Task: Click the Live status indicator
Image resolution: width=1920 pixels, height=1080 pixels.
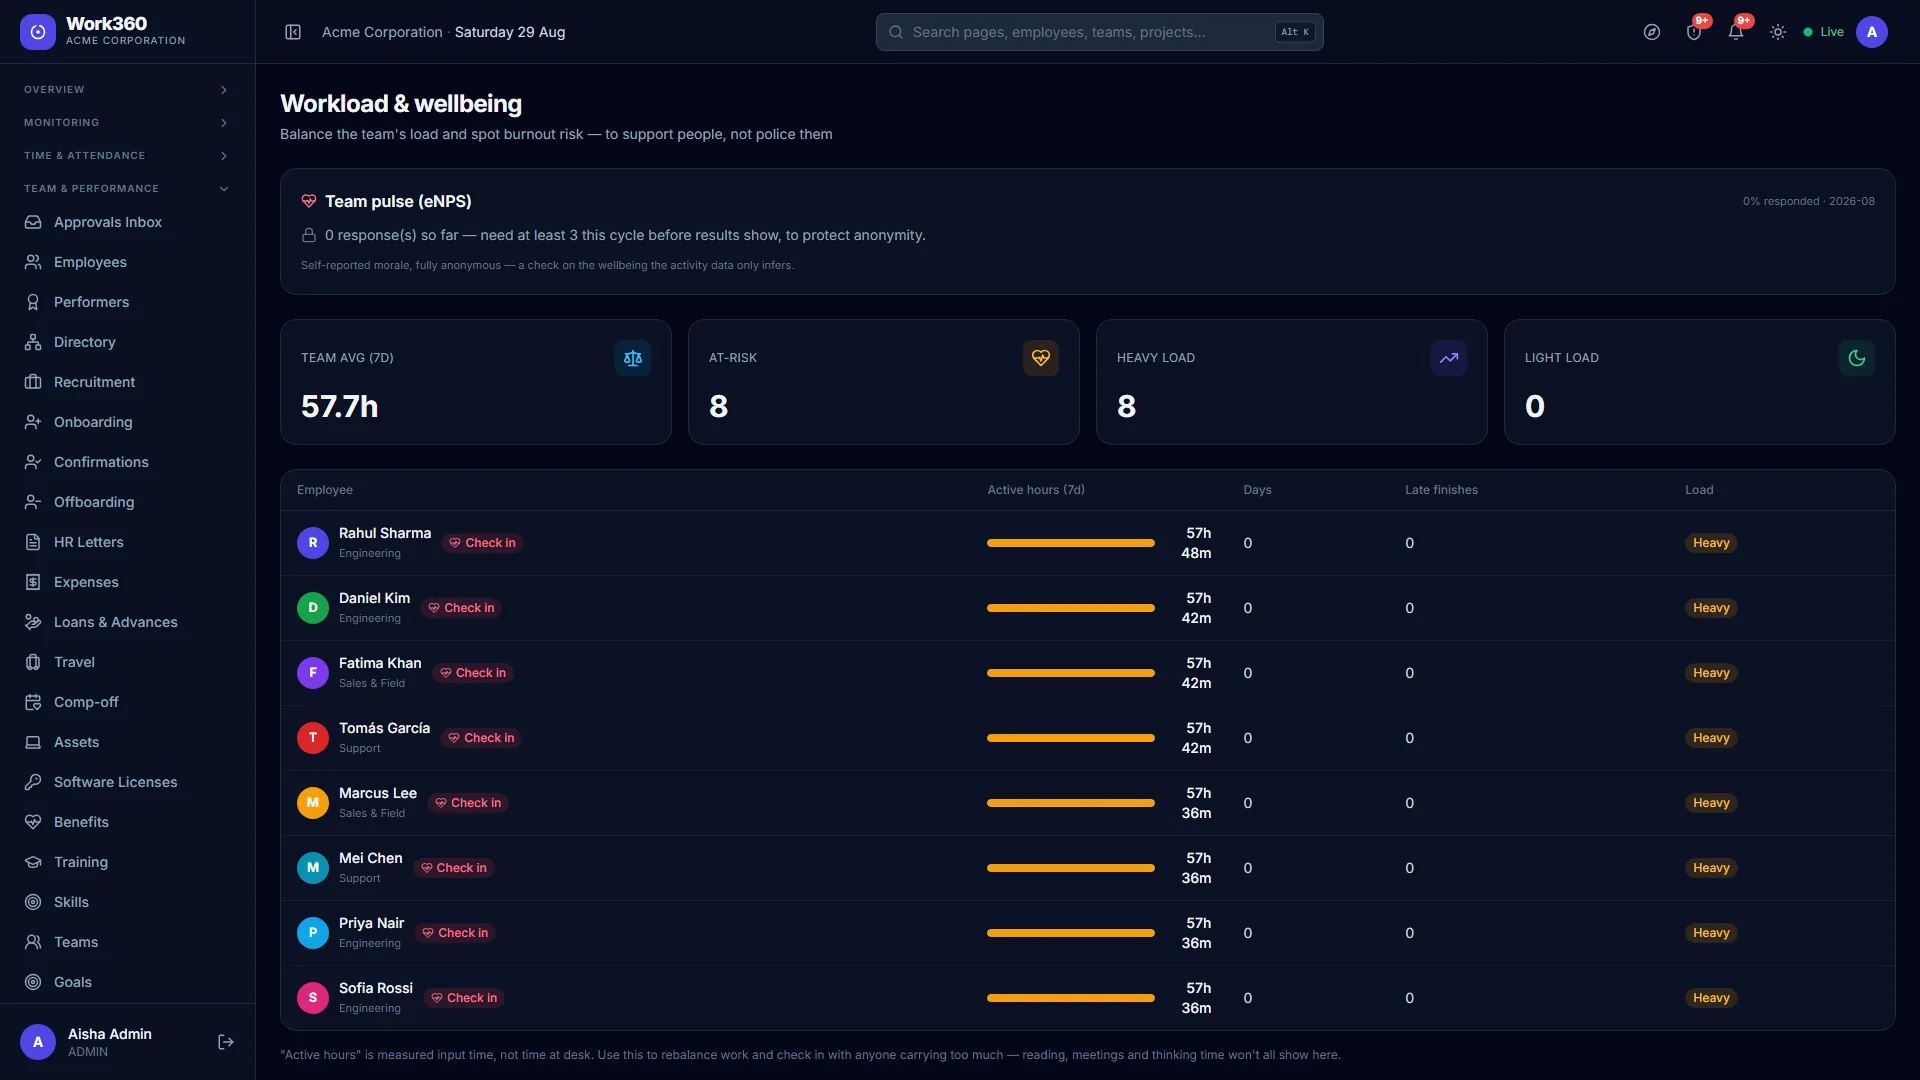Action: pyautogui.click(x=1823, y=32)
